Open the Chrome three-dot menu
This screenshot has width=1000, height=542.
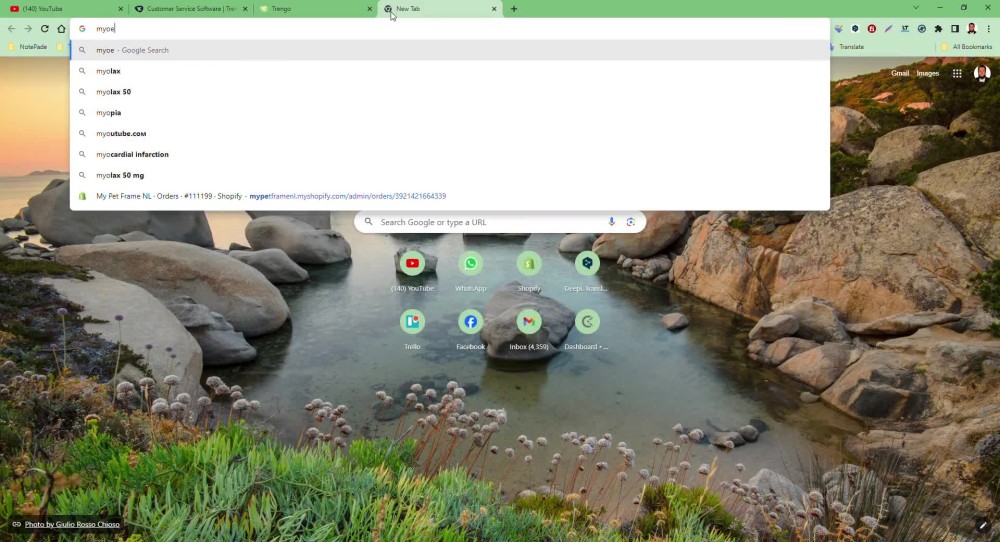click(989, 29)
